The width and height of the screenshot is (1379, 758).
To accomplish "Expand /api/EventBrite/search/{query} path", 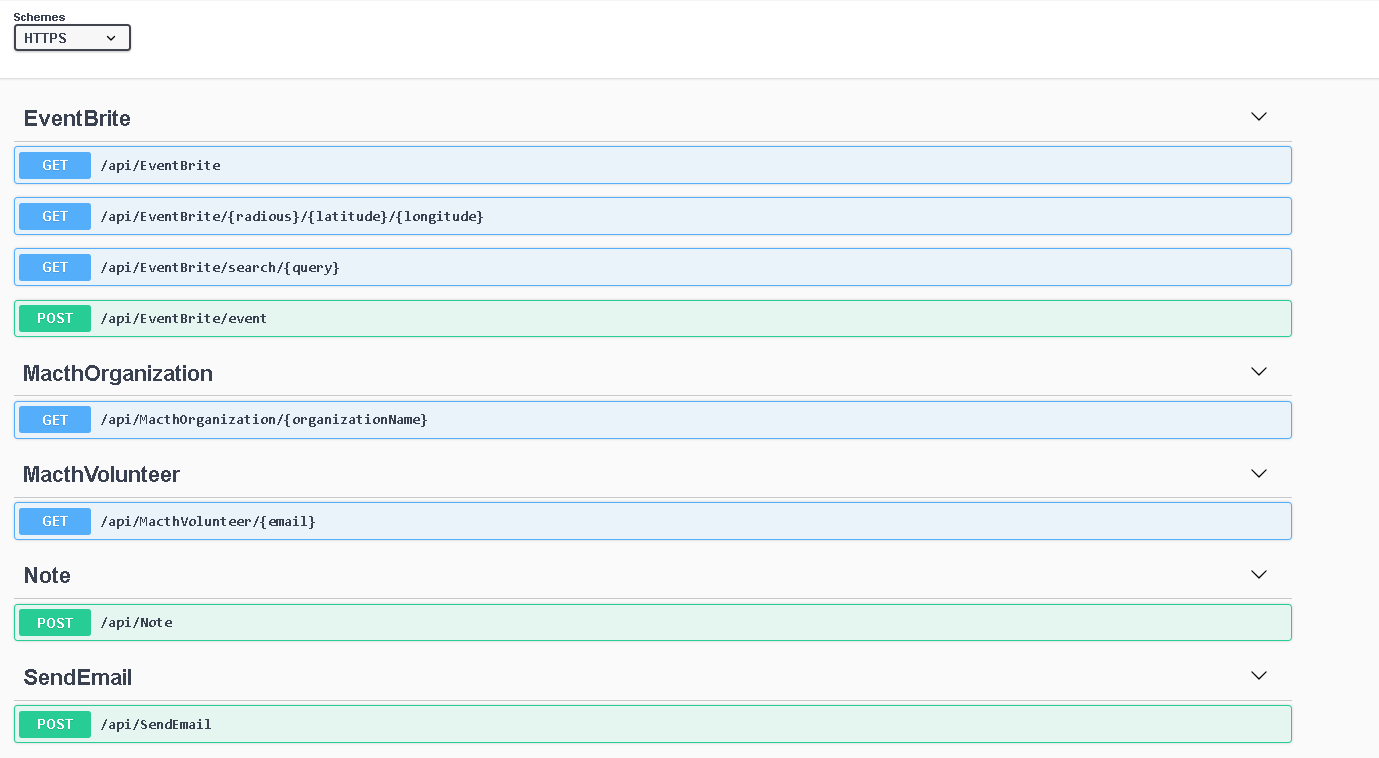I will pyautogui.click(x=220, y=267).
